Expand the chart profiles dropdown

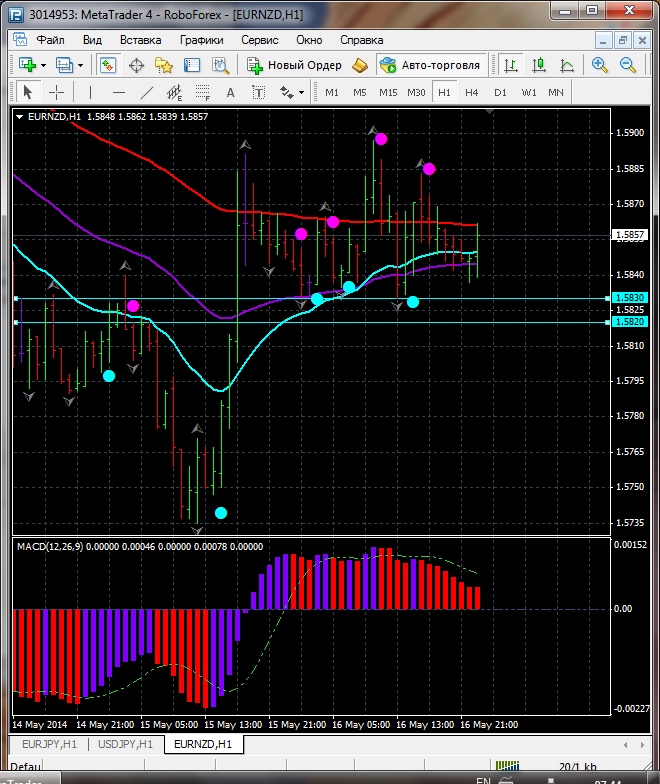81,65
